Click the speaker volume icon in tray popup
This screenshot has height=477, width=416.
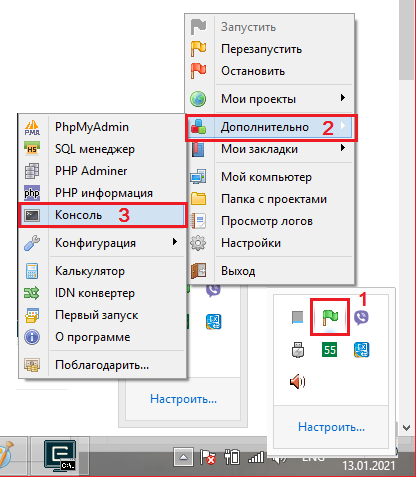[x=298, y=381]
